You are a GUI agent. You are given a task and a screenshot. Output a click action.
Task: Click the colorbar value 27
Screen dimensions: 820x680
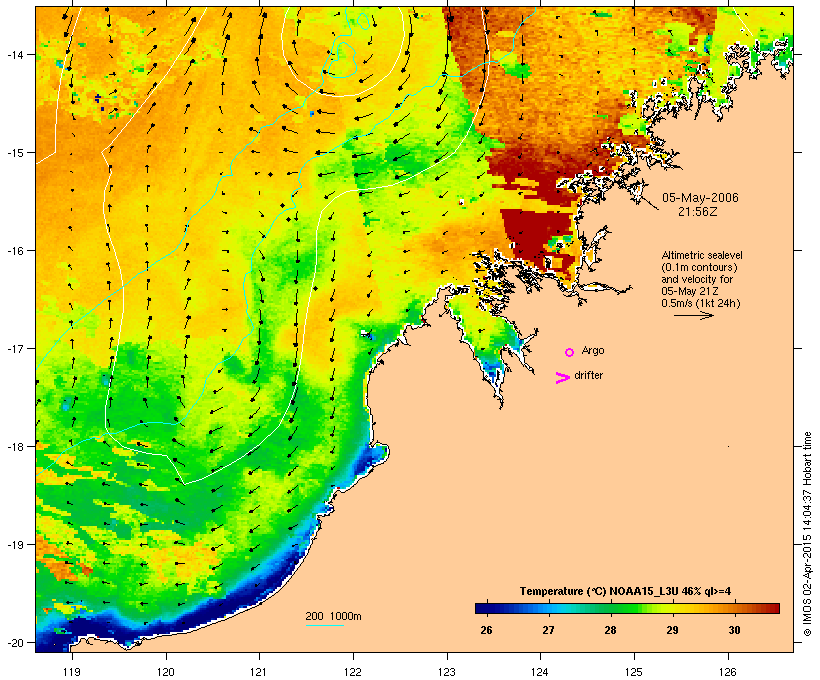[x=548, y=630]
